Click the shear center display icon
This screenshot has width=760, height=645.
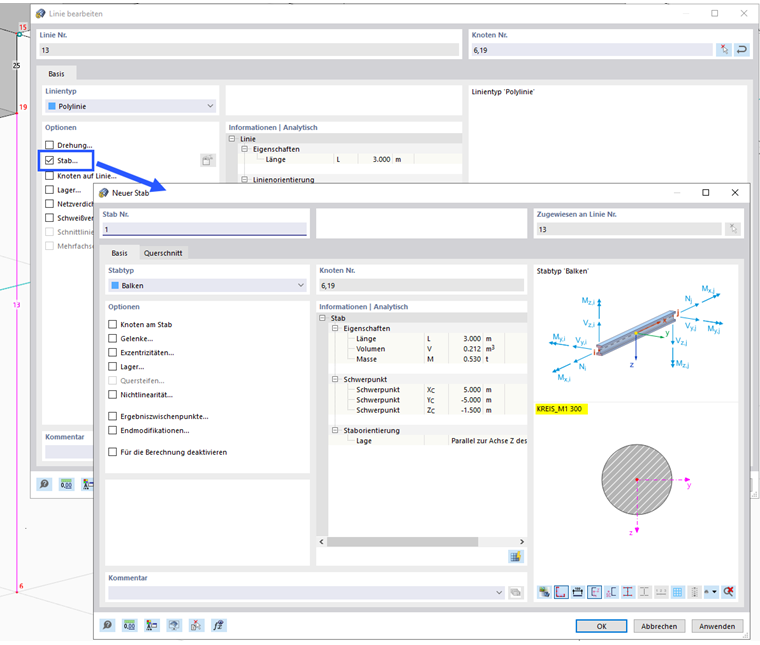(611, 592)
